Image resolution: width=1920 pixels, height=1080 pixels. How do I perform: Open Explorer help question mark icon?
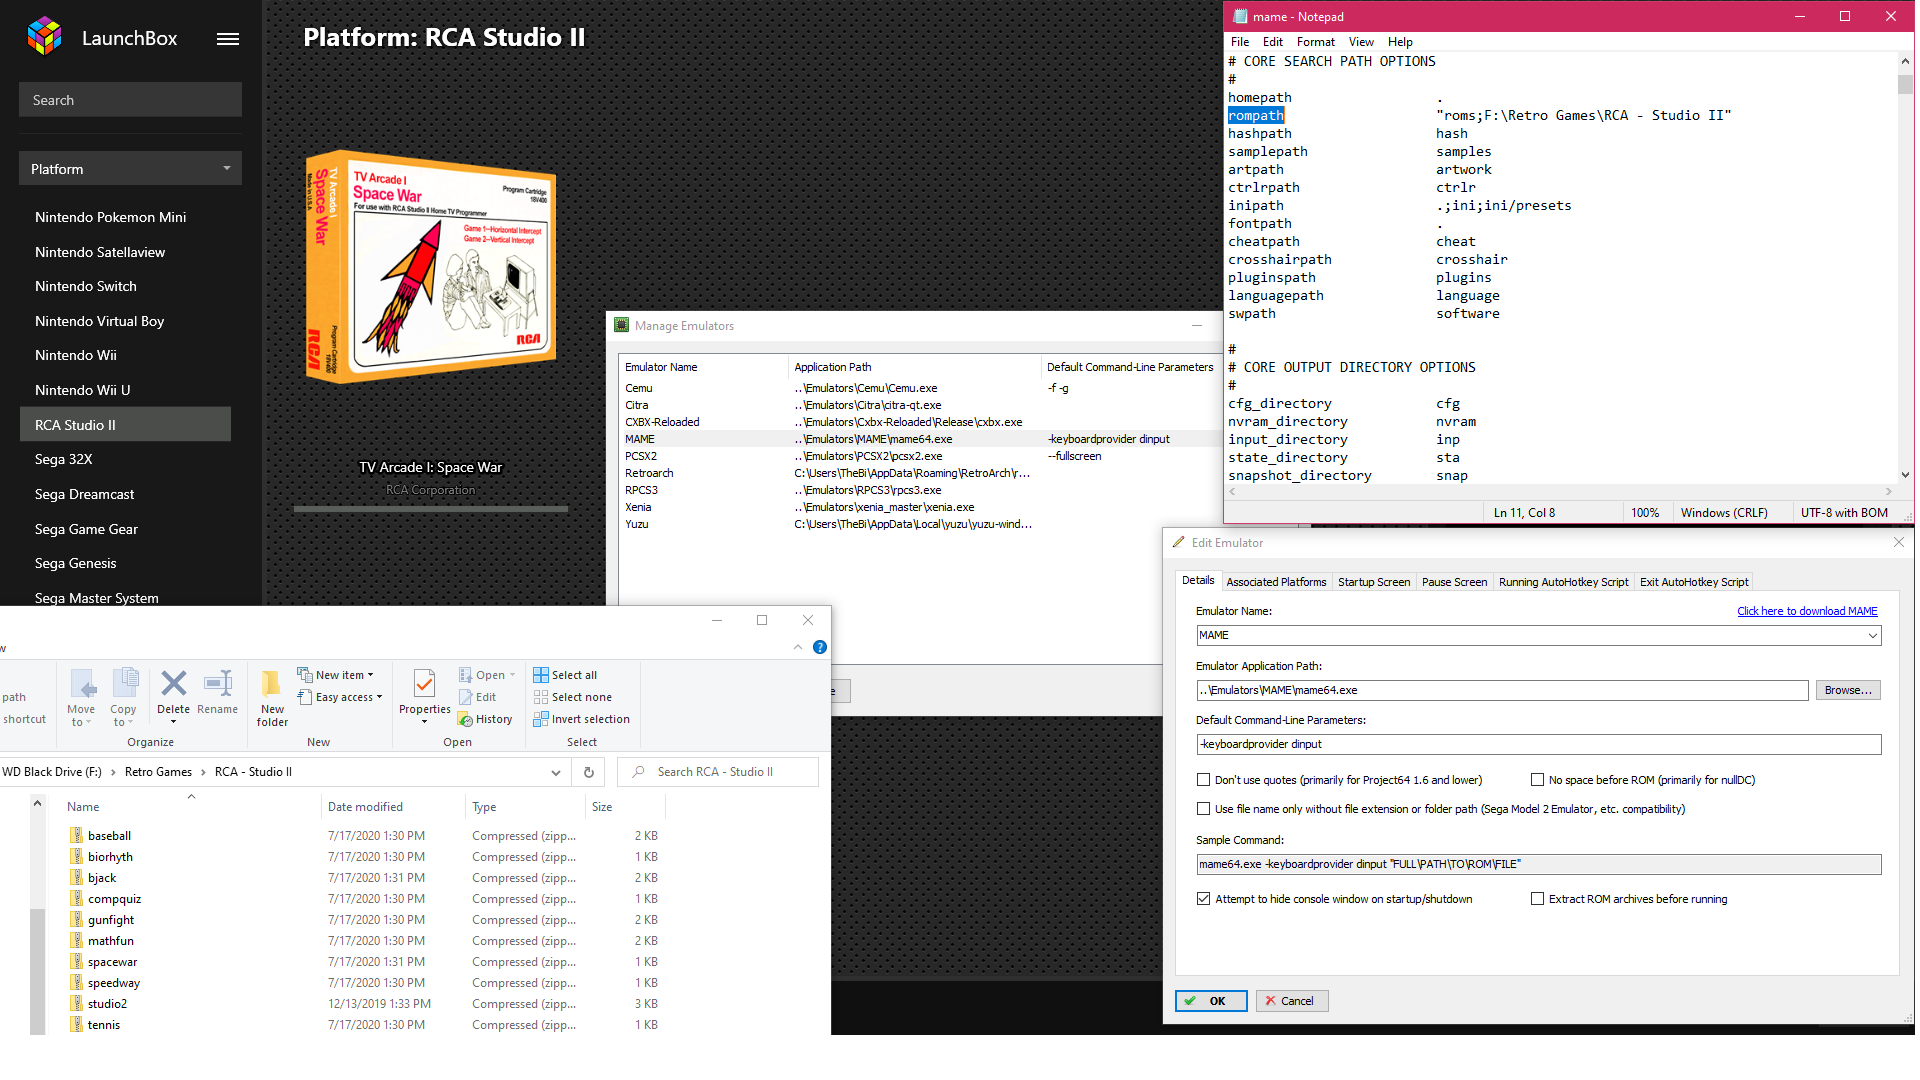(x=820, y=647)
